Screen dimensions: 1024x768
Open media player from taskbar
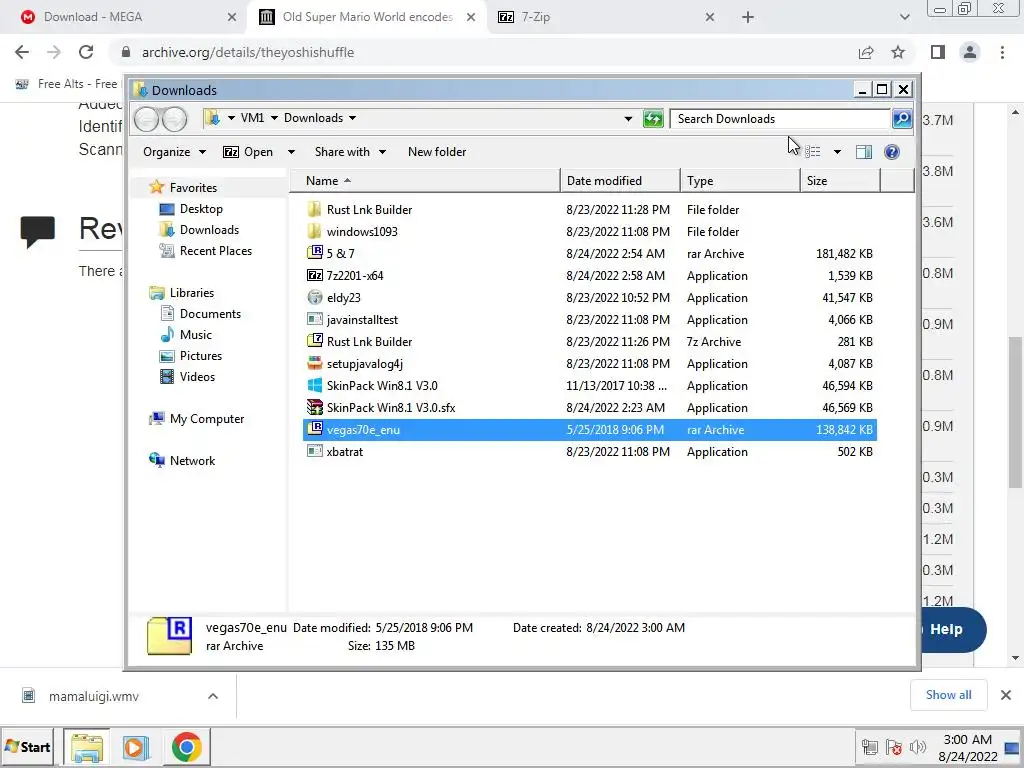136,747
